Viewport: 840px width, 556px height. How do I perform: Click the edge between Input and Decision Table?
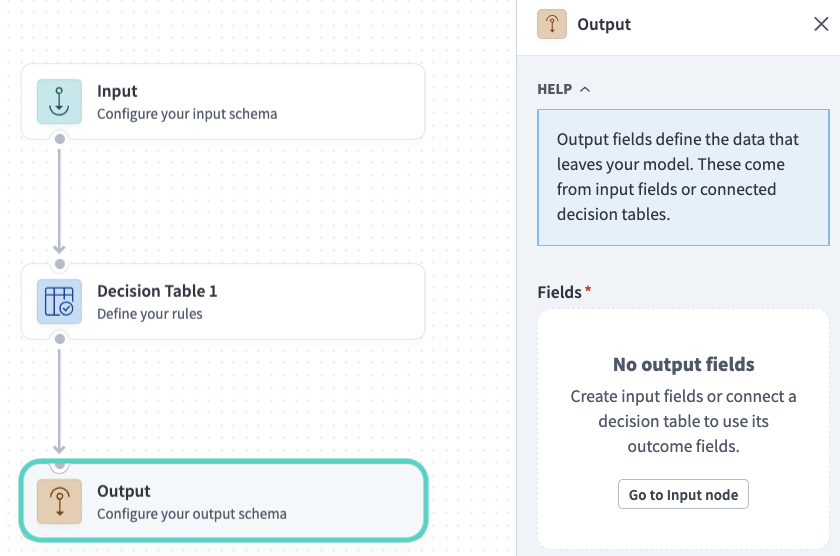coord(60,200)
